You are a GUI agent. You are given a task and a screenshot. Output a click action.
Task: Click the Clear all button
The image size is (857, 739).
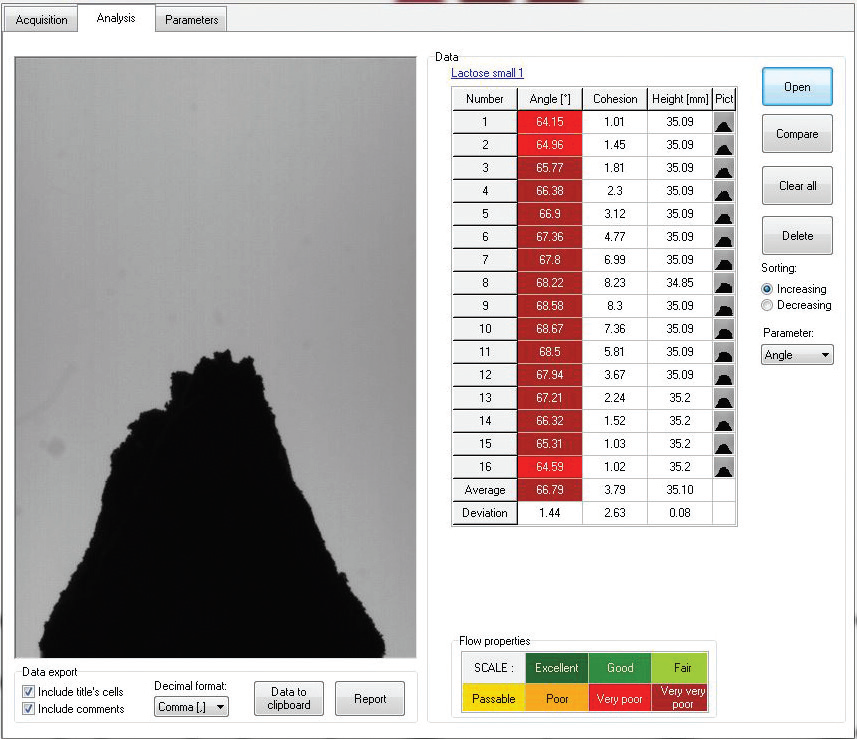coord(797,186)
